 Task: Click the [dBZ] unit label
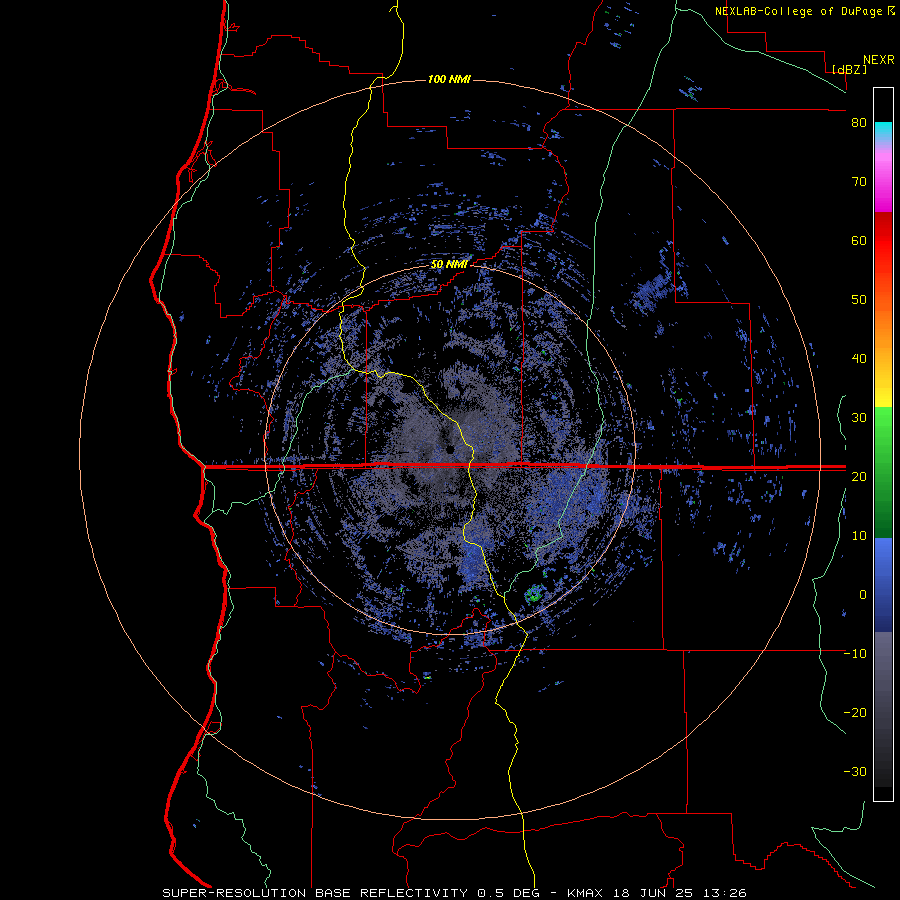(x=849, y=69)
